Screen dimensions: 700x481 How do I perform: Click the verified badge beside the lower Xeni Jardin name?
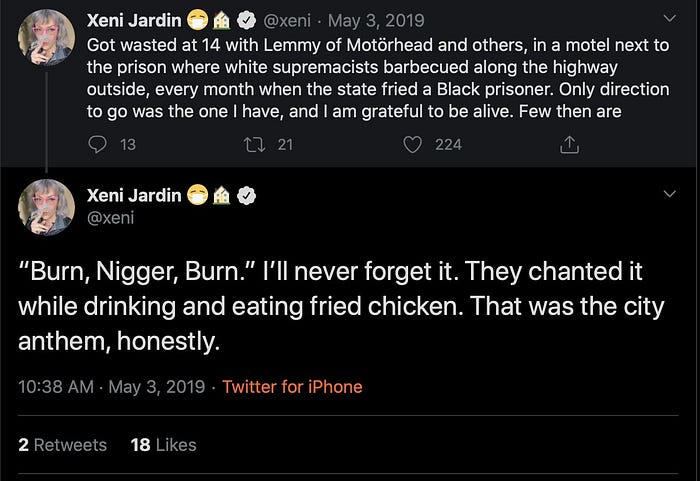244,195
